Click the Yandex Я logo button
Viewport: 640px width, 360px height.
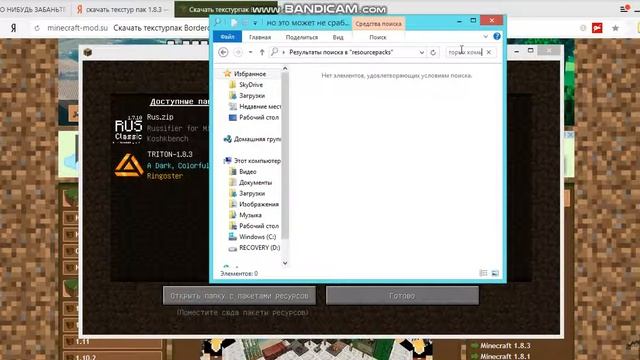[13, 28]
